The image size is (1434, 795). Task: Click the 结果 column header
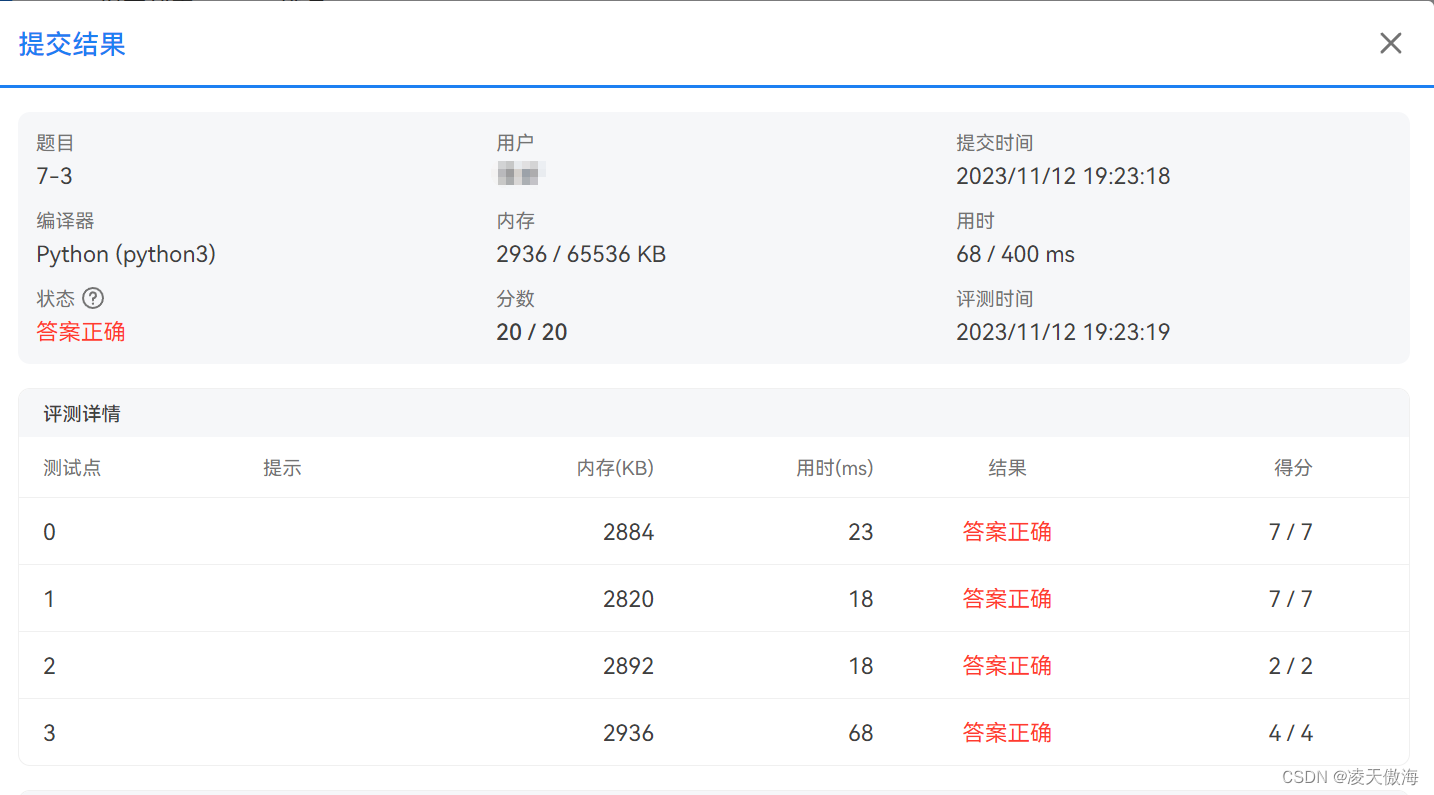point(1007,468)
